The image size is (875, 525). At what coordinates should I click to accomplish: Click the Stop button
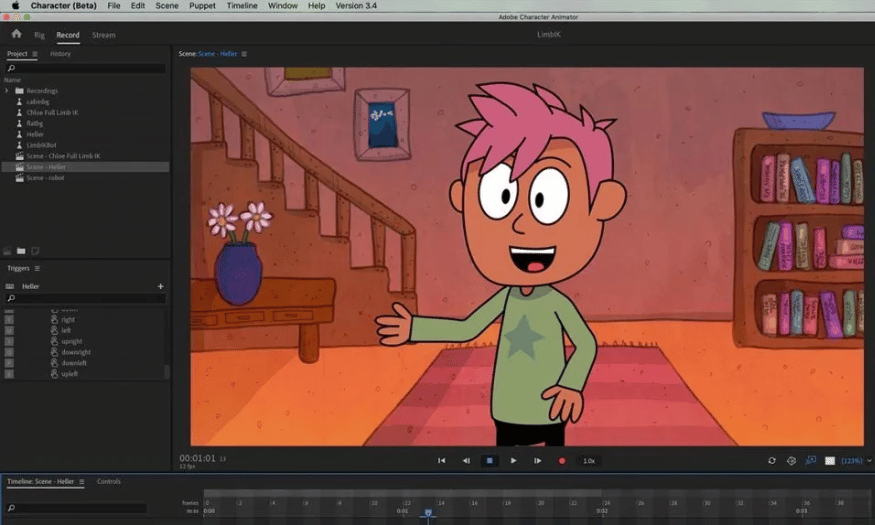point(489,461)
